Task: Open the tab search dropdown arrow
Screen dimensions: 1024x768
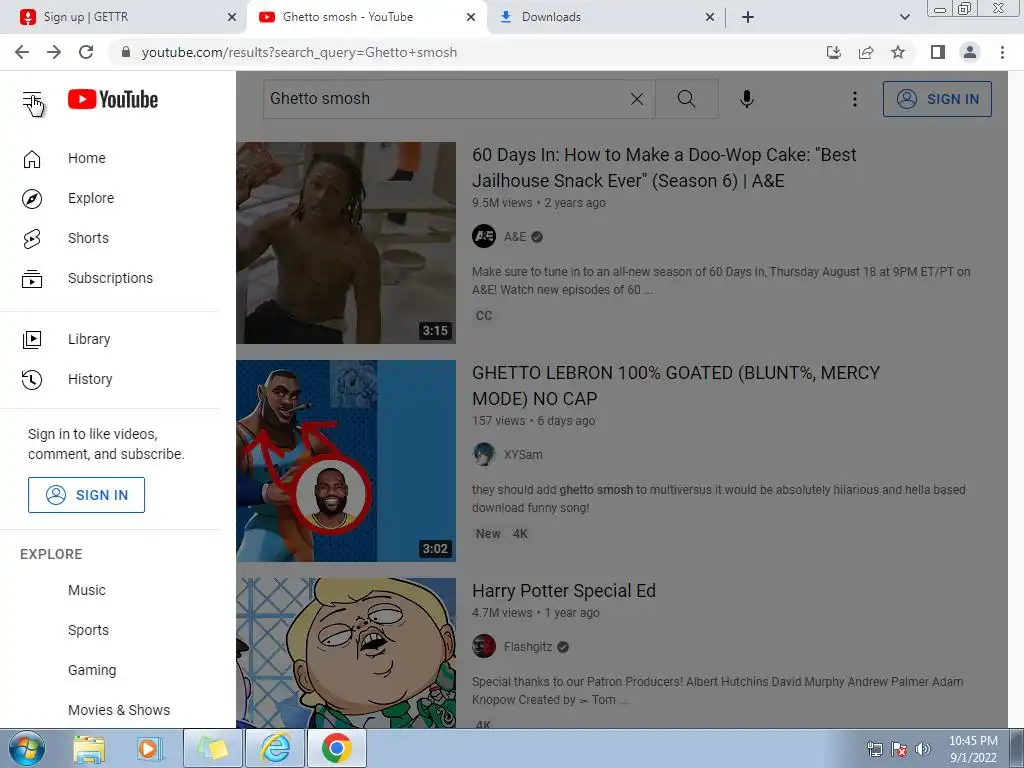Action: point(904,18)
